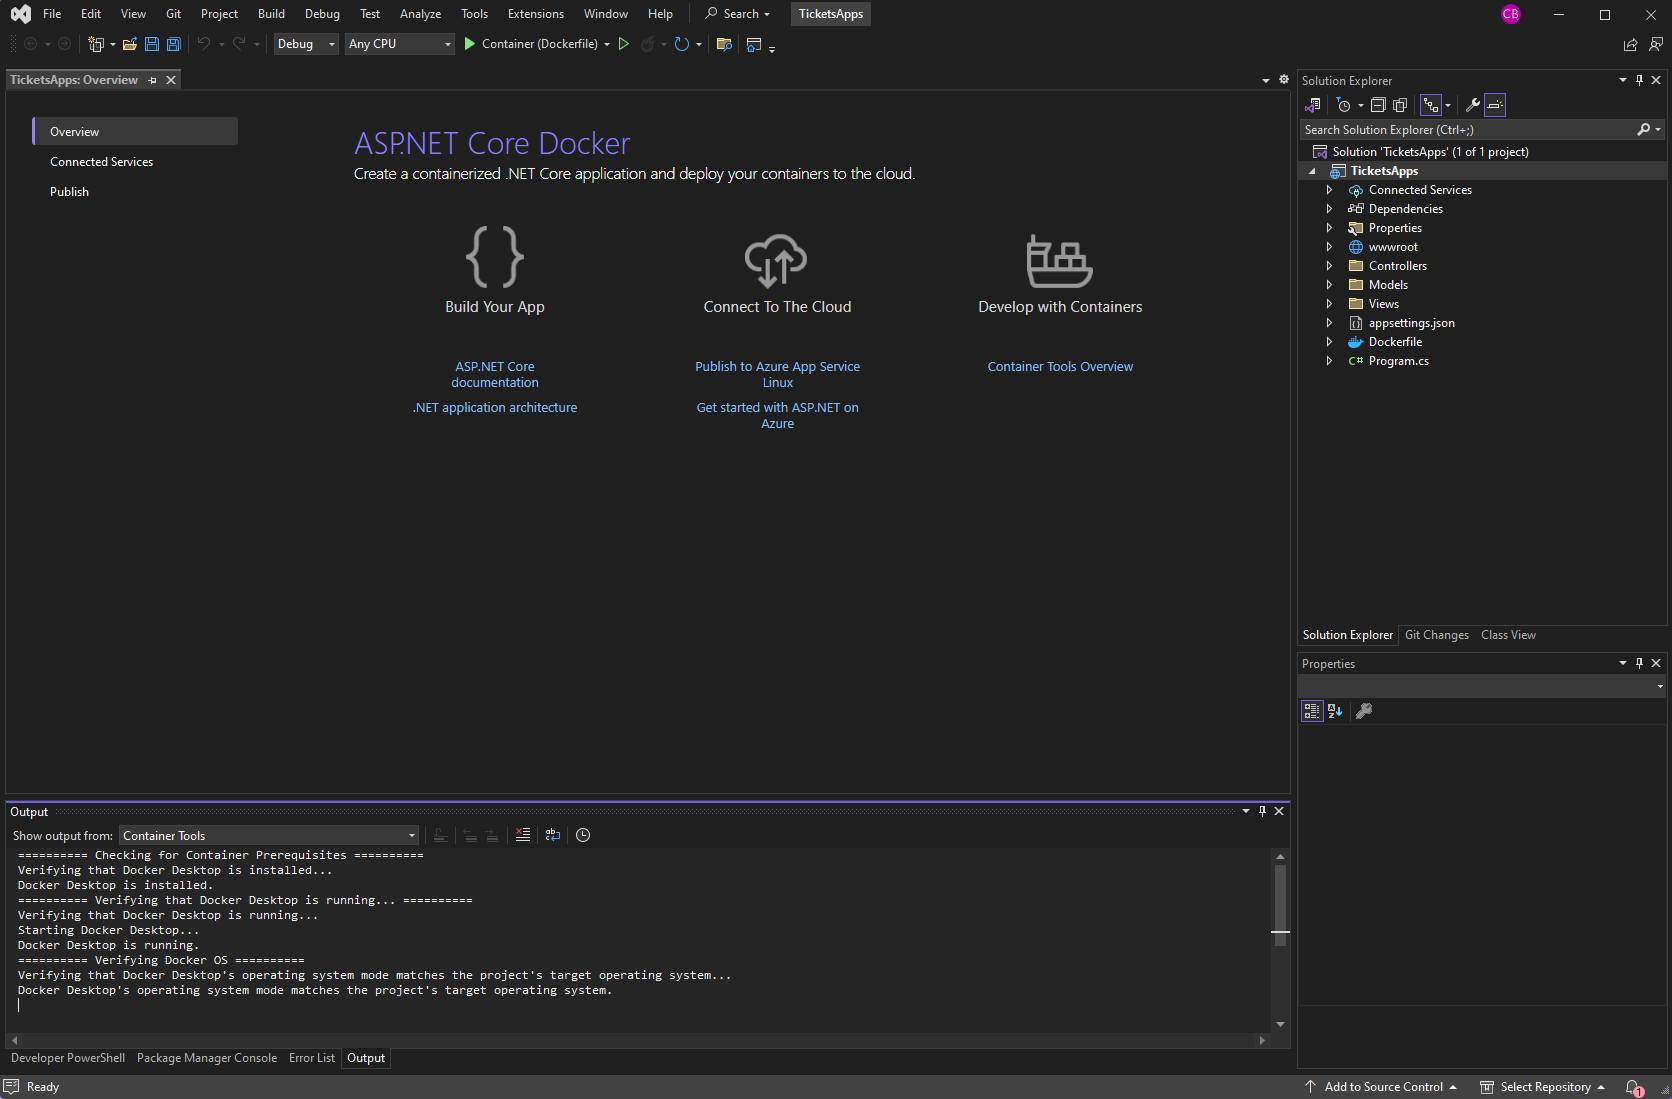The height and width of the screenshot is (1099, 1672).
Task: Switch to Git Changes tab
Action: tap(1436, 635)
